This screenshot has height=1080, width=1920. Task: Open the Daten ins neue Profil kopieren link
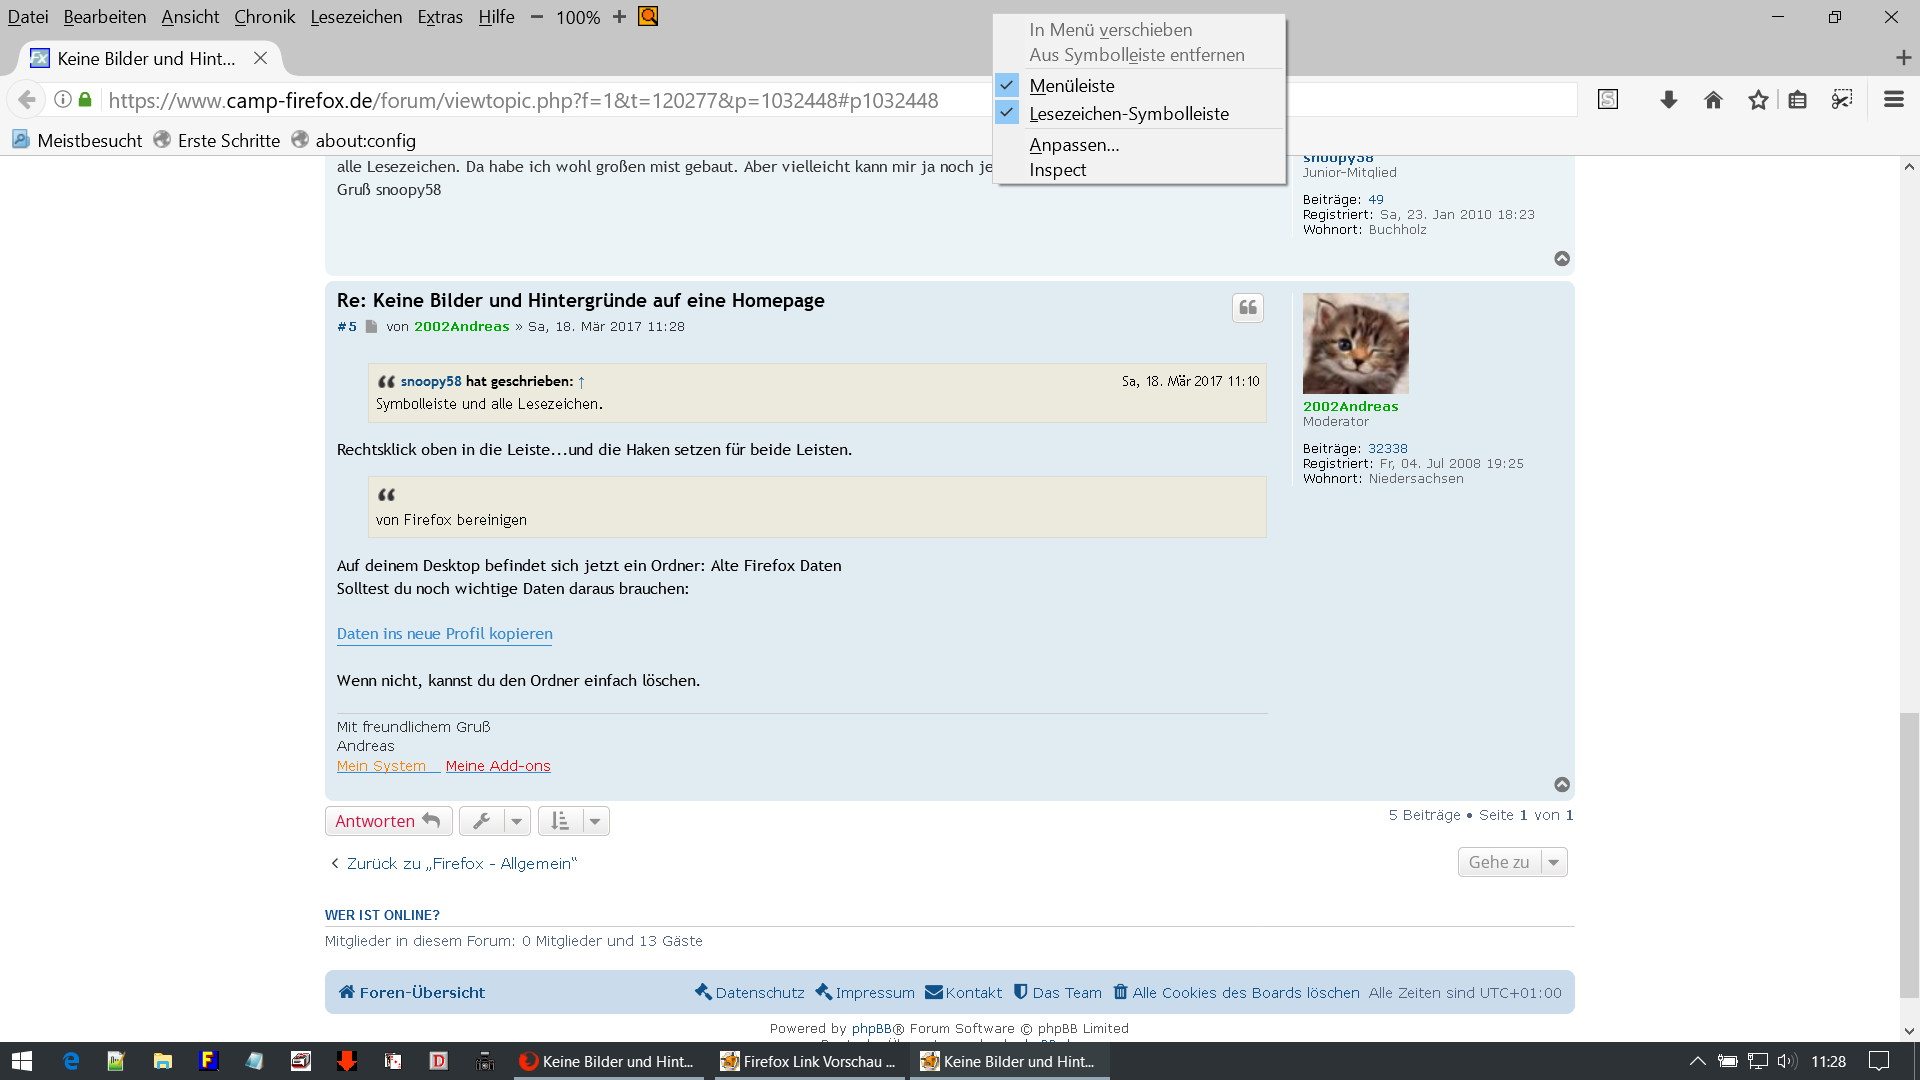(444, 634)
